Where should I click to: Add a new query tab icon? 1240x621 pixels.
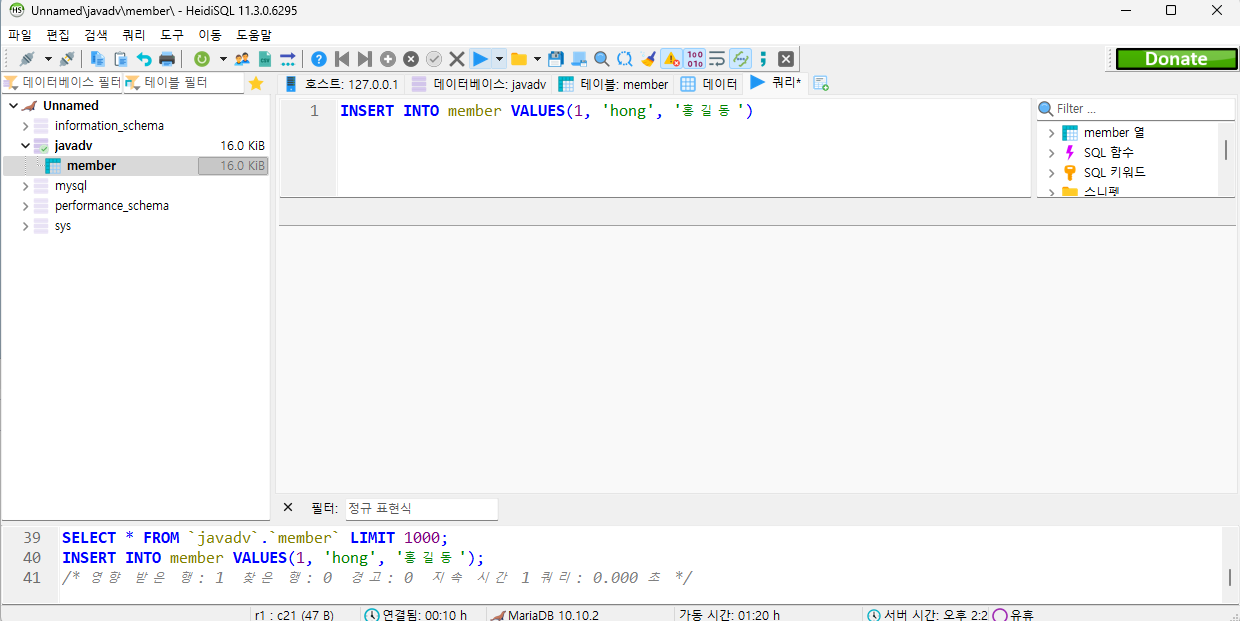[820, 83]
